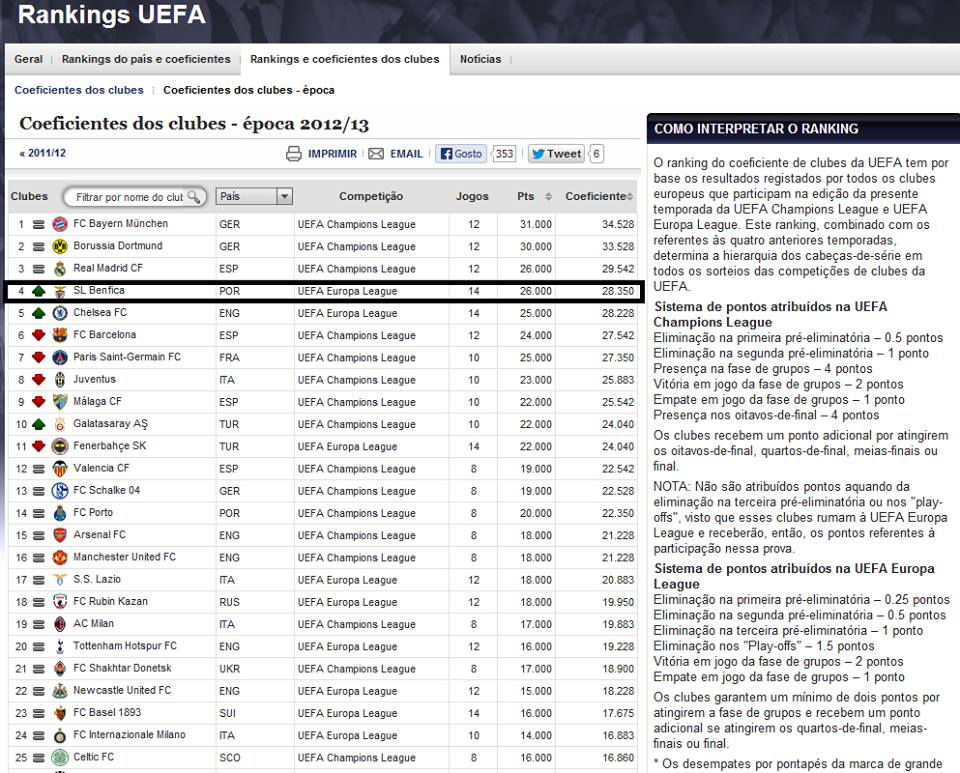Open the Notícias tab

point(481,59)
